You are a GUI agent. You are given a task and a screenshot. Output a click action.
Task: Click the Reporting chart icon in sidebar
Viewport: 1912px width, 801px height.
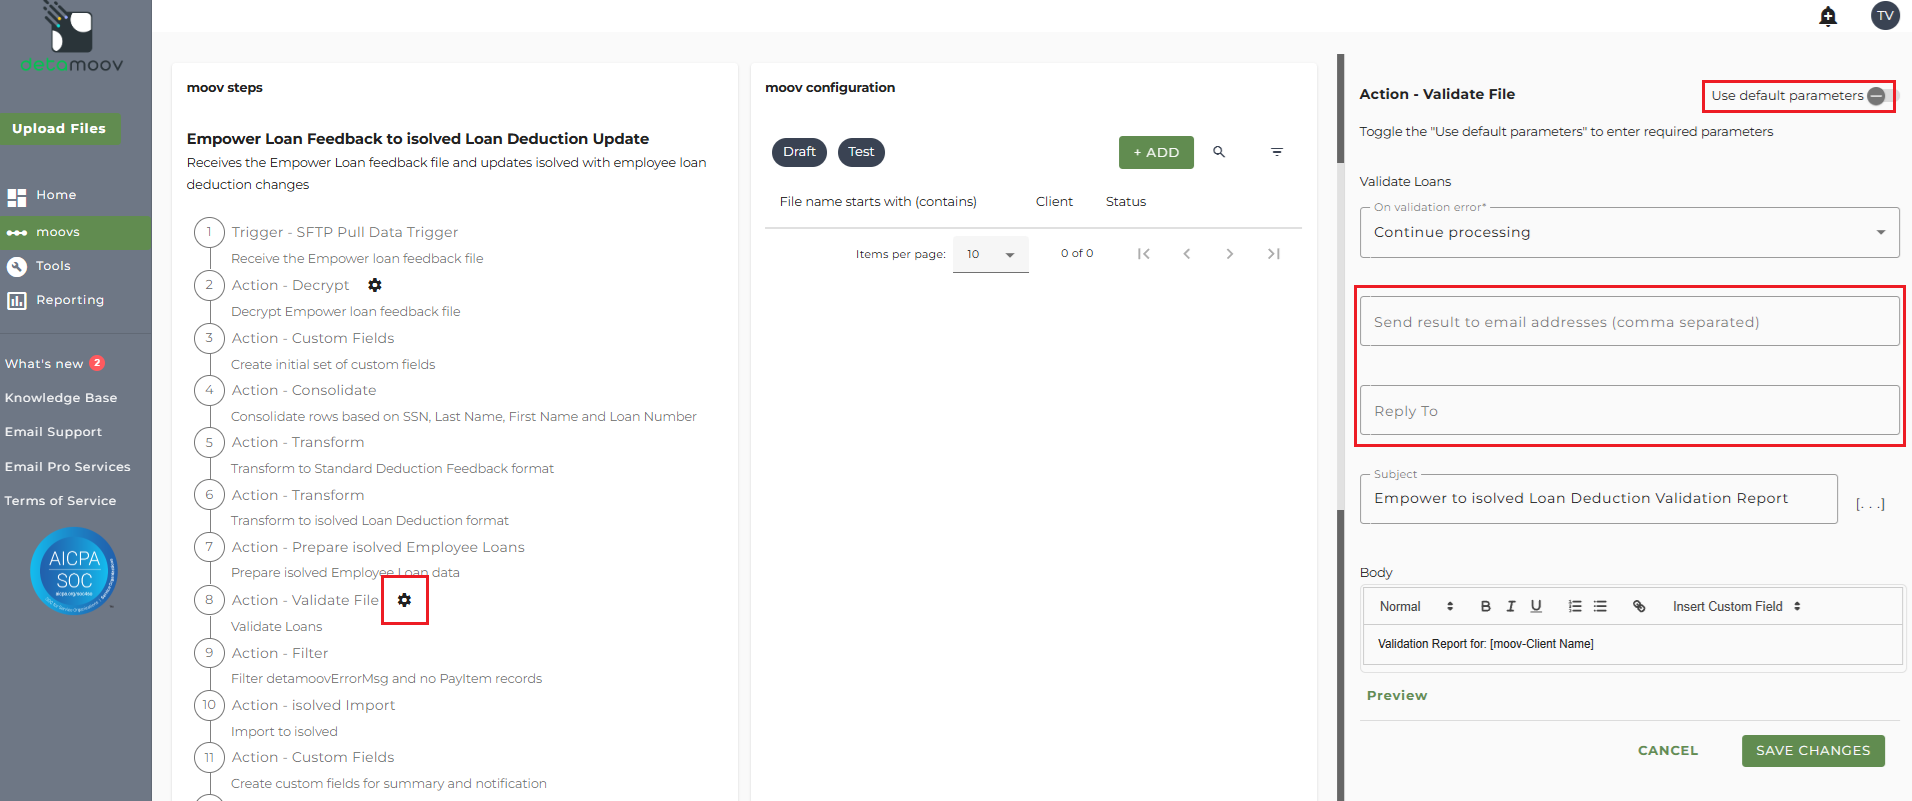[x=17, y=300]
